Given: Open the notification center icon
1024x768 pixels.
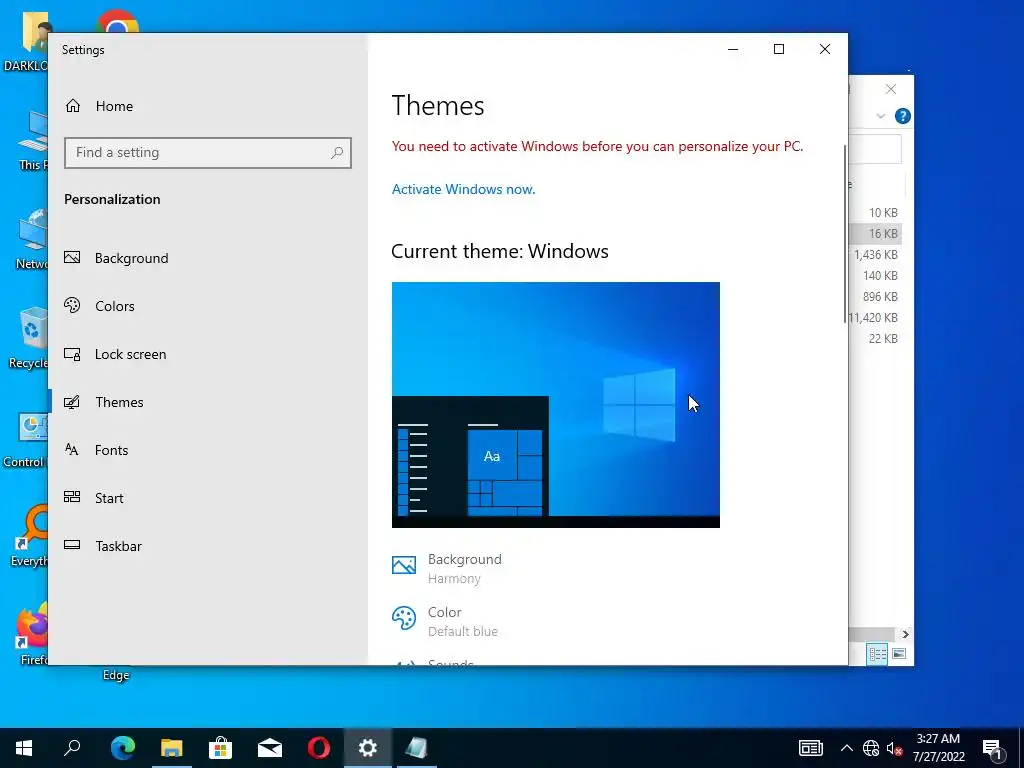Looking at the screenshot, I should pos(993,749).
